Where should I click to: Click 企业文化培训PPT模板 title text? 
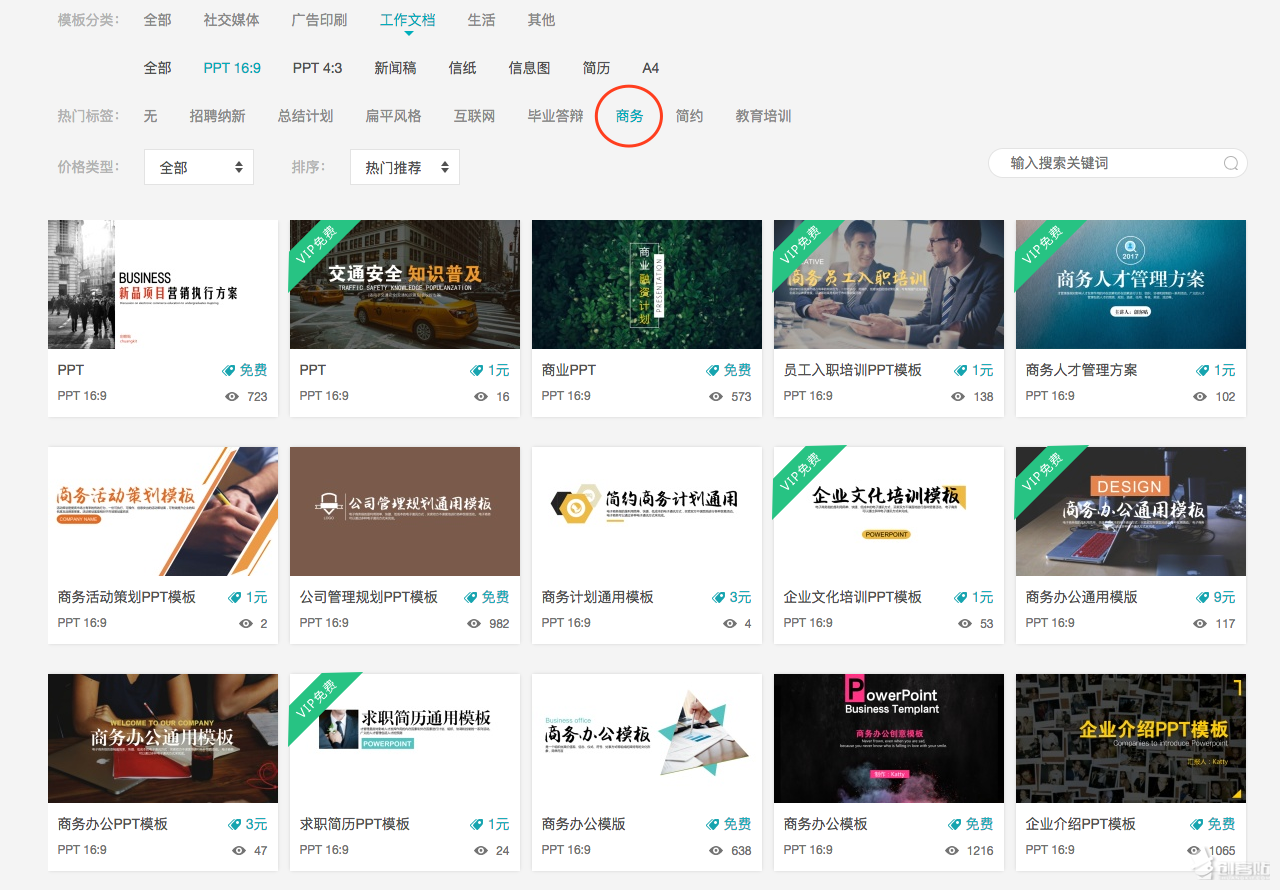click(x=853, y=597)
